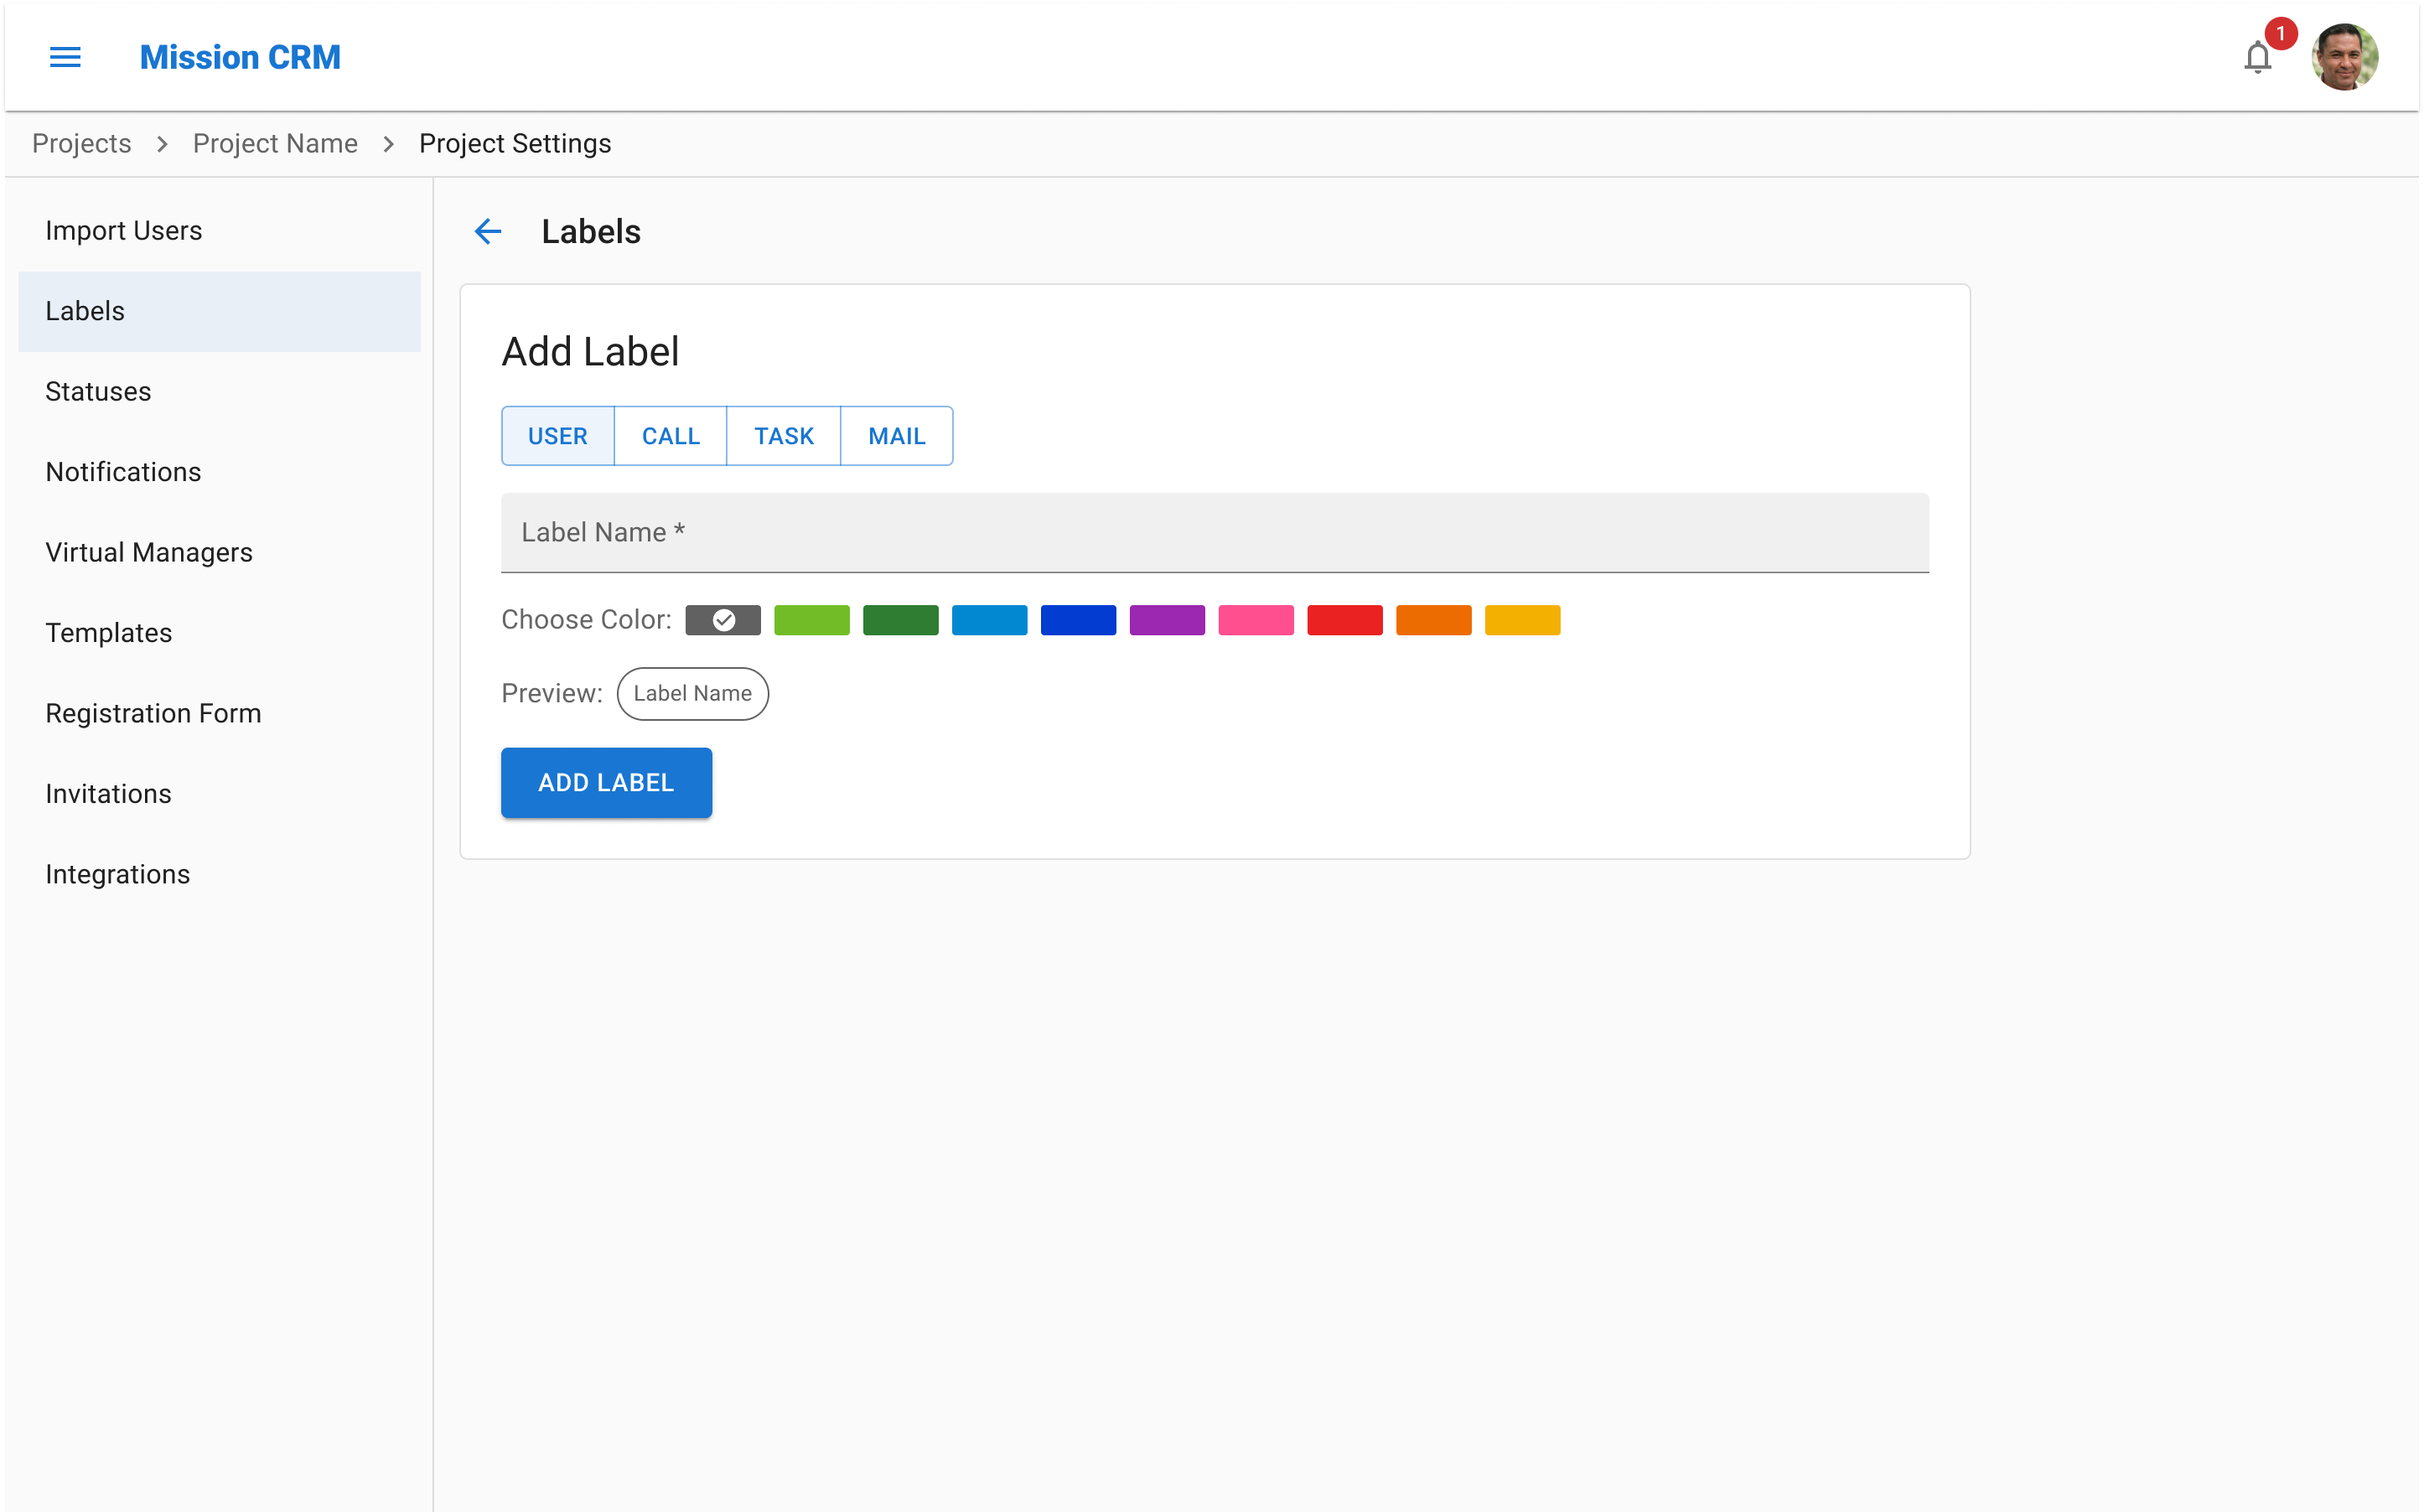Focus the Label Name input field
The image size is (2424, 1512).
tap(1214, 533)
